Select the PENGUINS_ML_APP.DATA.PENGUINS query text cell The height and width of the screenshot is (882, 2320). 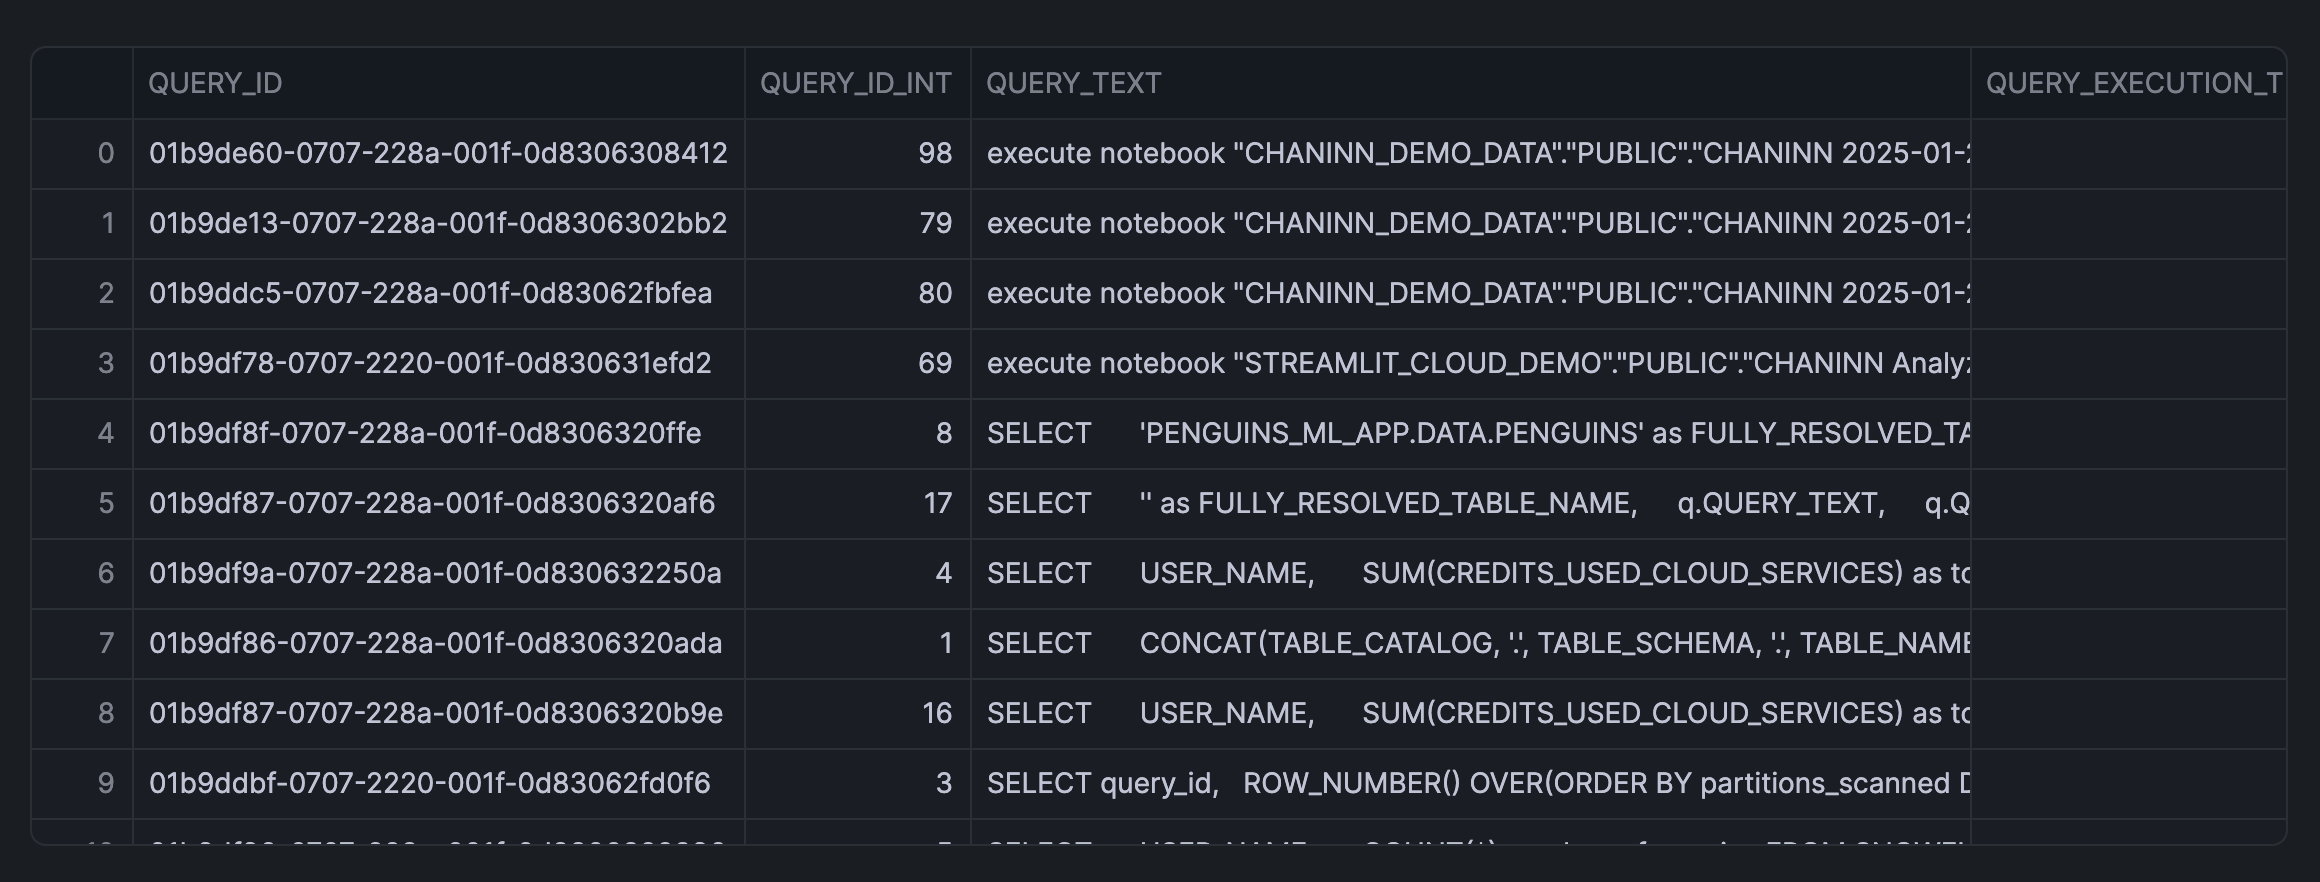[x=1476, y=433]
